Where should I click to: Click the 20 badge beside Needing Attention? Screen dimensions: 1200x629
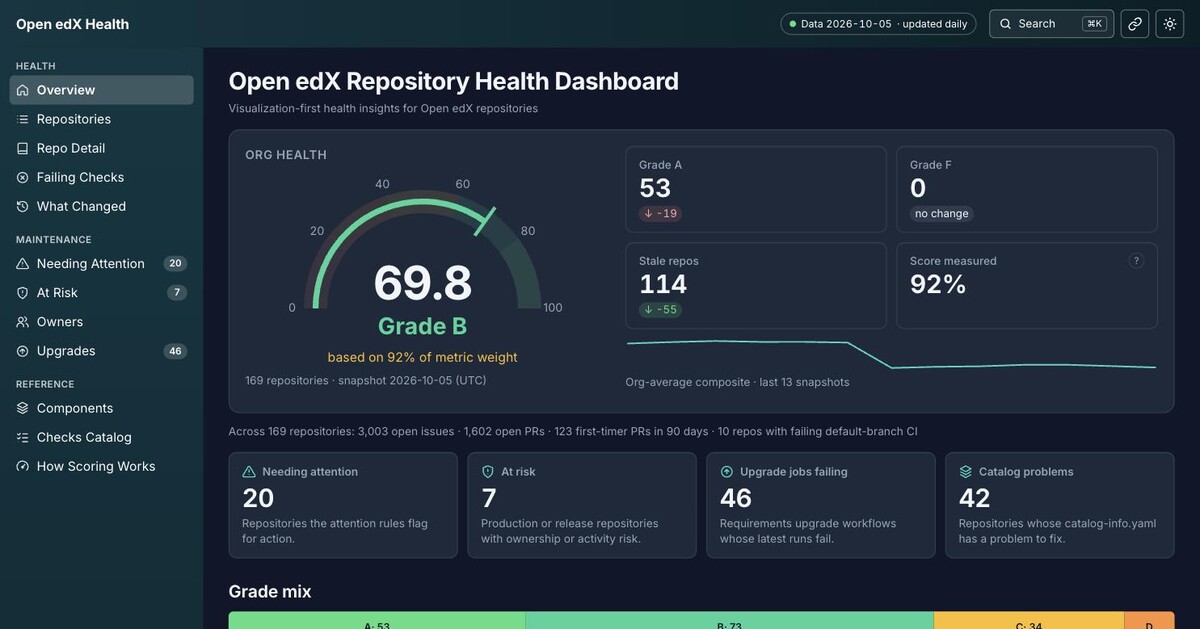point(175,264)
